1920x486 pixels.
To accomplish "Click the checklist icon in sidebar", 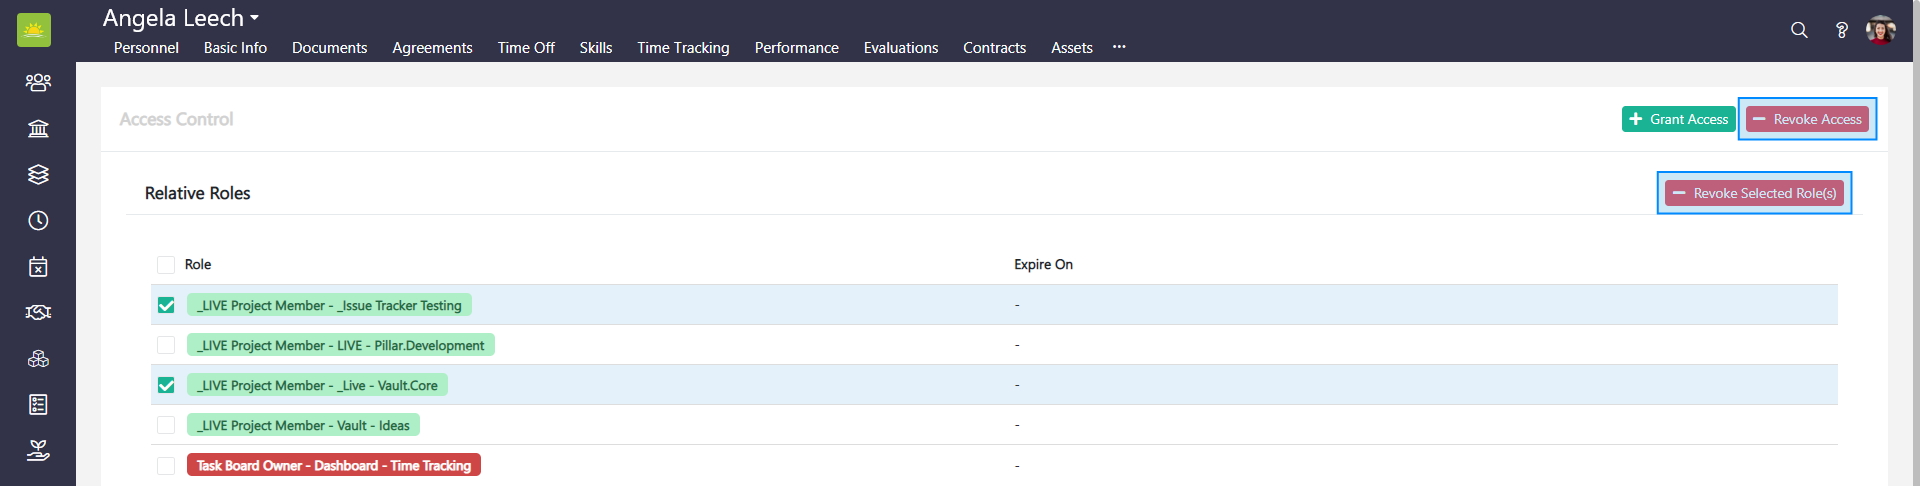I will click(x=38, y=404).
